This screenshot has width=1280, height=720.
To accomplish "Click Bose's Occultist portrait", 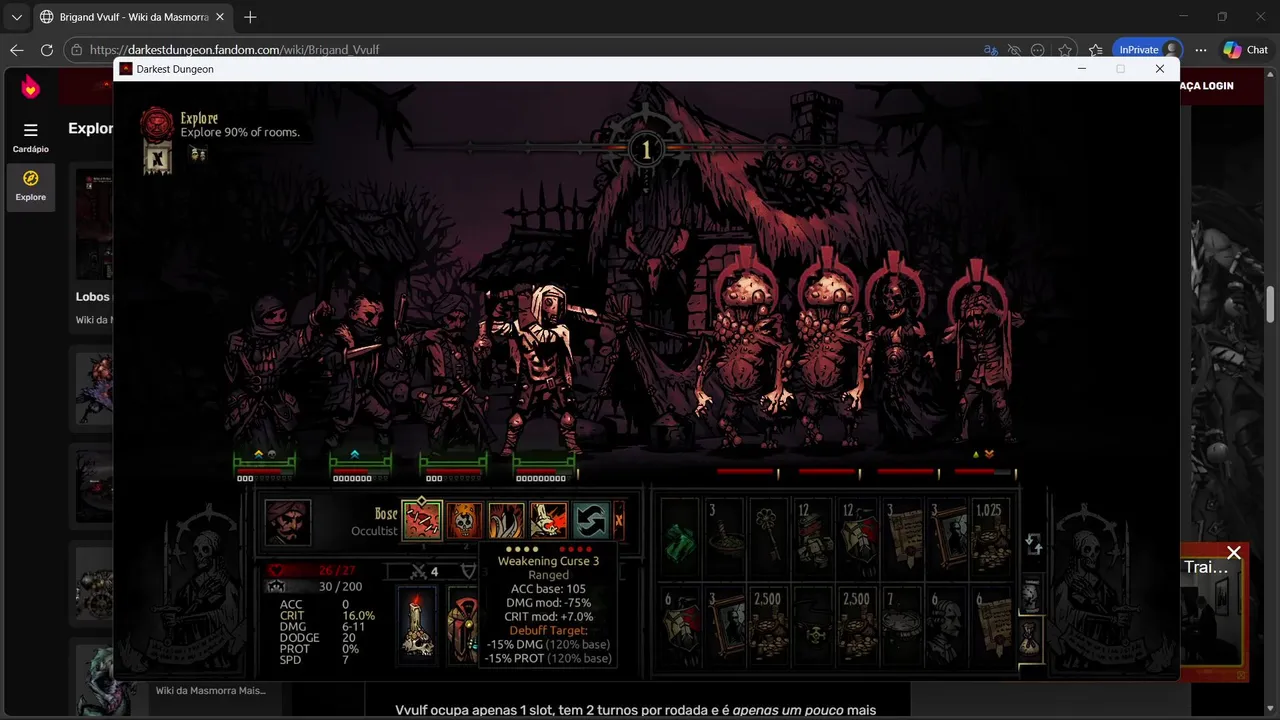I will [288, 523].
